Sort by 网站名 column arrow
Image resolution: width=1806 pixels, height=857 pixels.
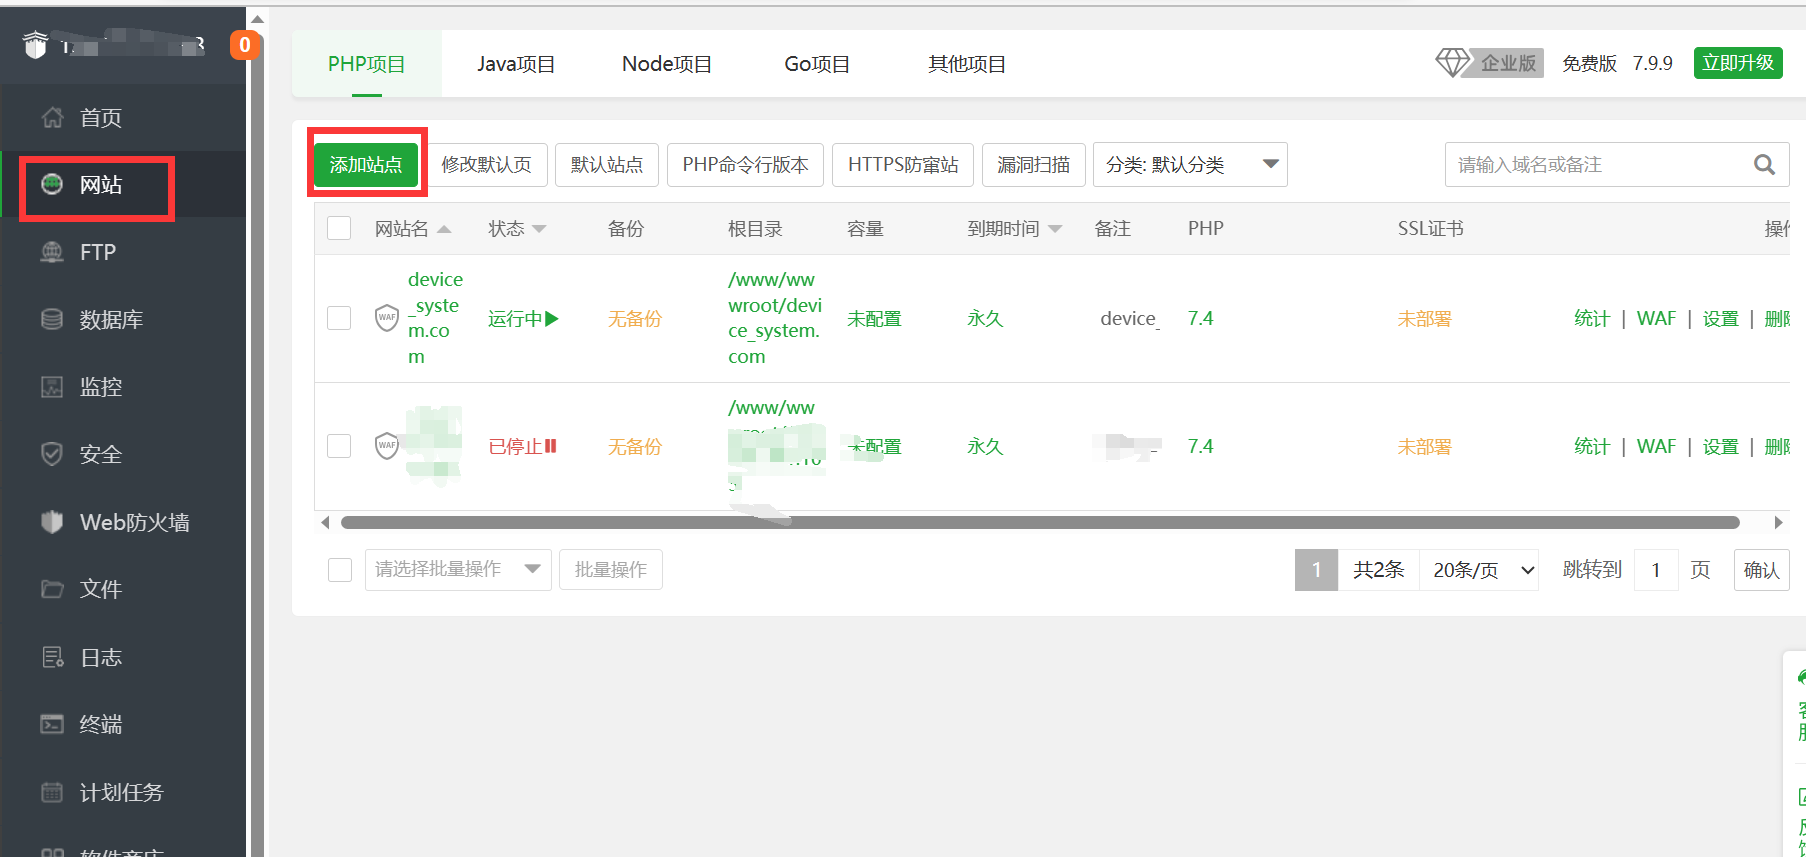pos(444,229)
